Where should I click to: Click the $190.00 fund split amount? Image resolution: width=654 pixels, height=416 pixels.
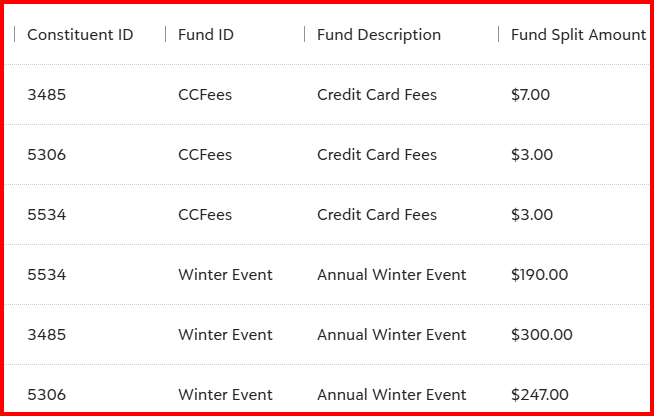(539, 275)
